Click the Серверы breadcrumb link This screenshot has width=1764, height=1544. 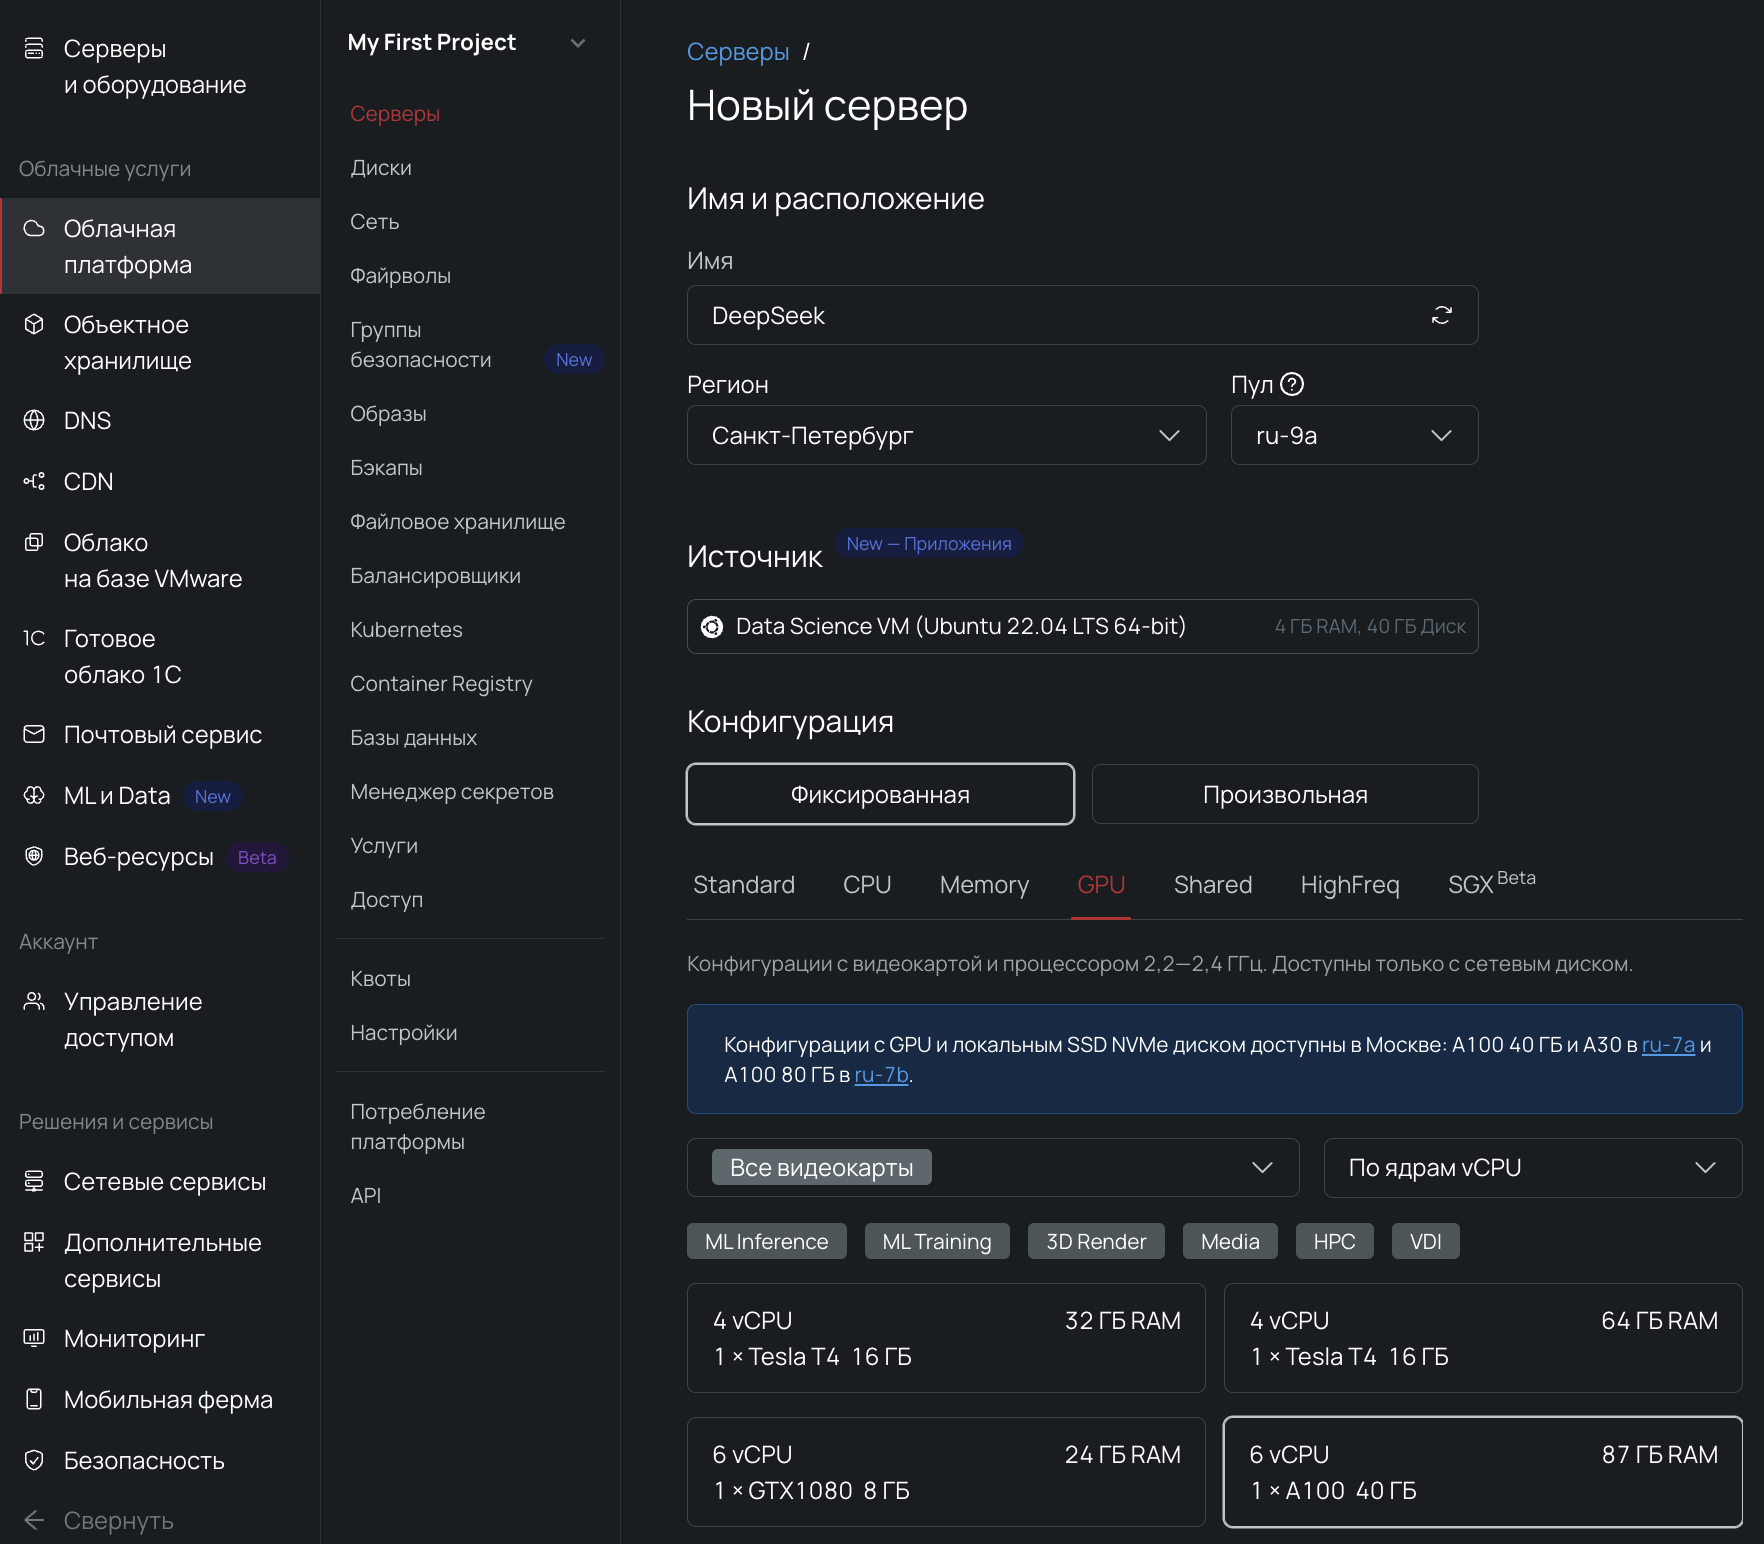(x=737, y=51)
